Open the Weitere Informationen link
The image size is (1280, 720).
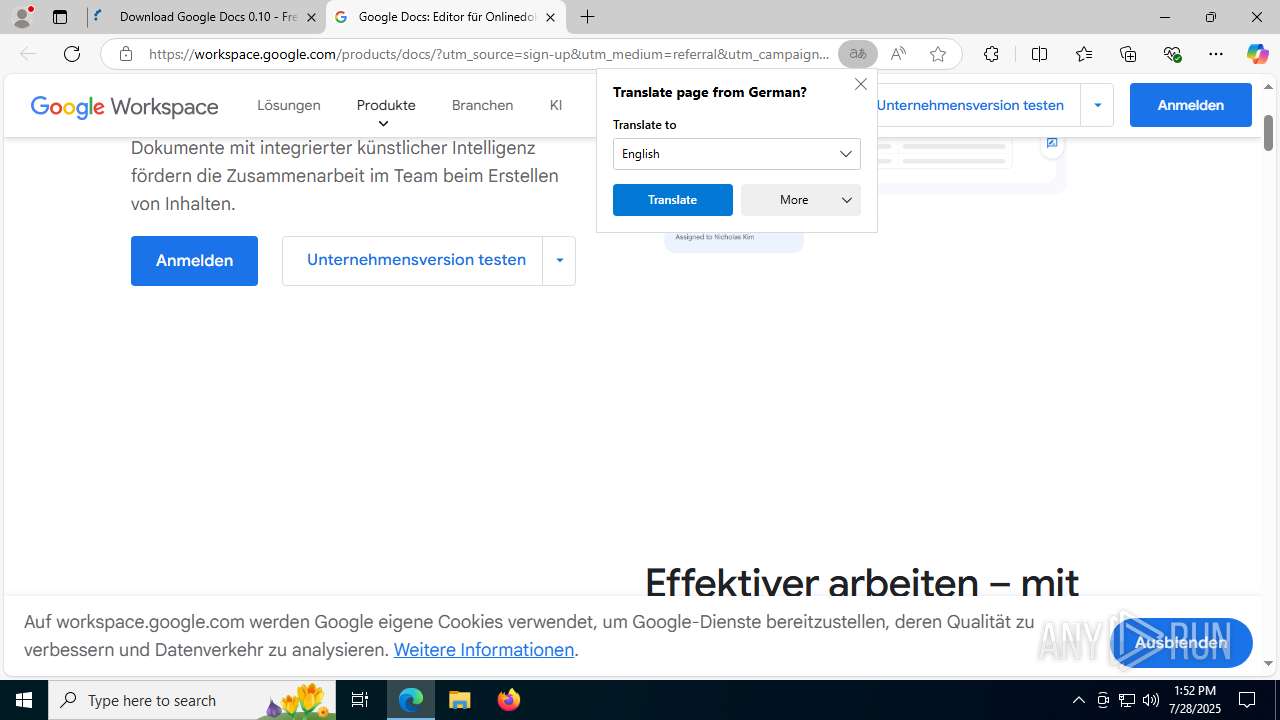[484, 650]
